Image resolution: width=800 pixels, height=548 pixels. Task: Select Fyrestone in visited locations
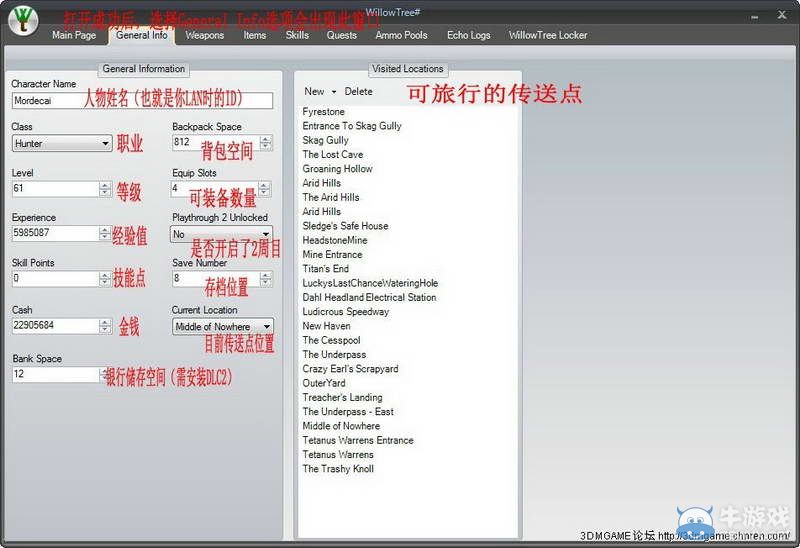323,111
